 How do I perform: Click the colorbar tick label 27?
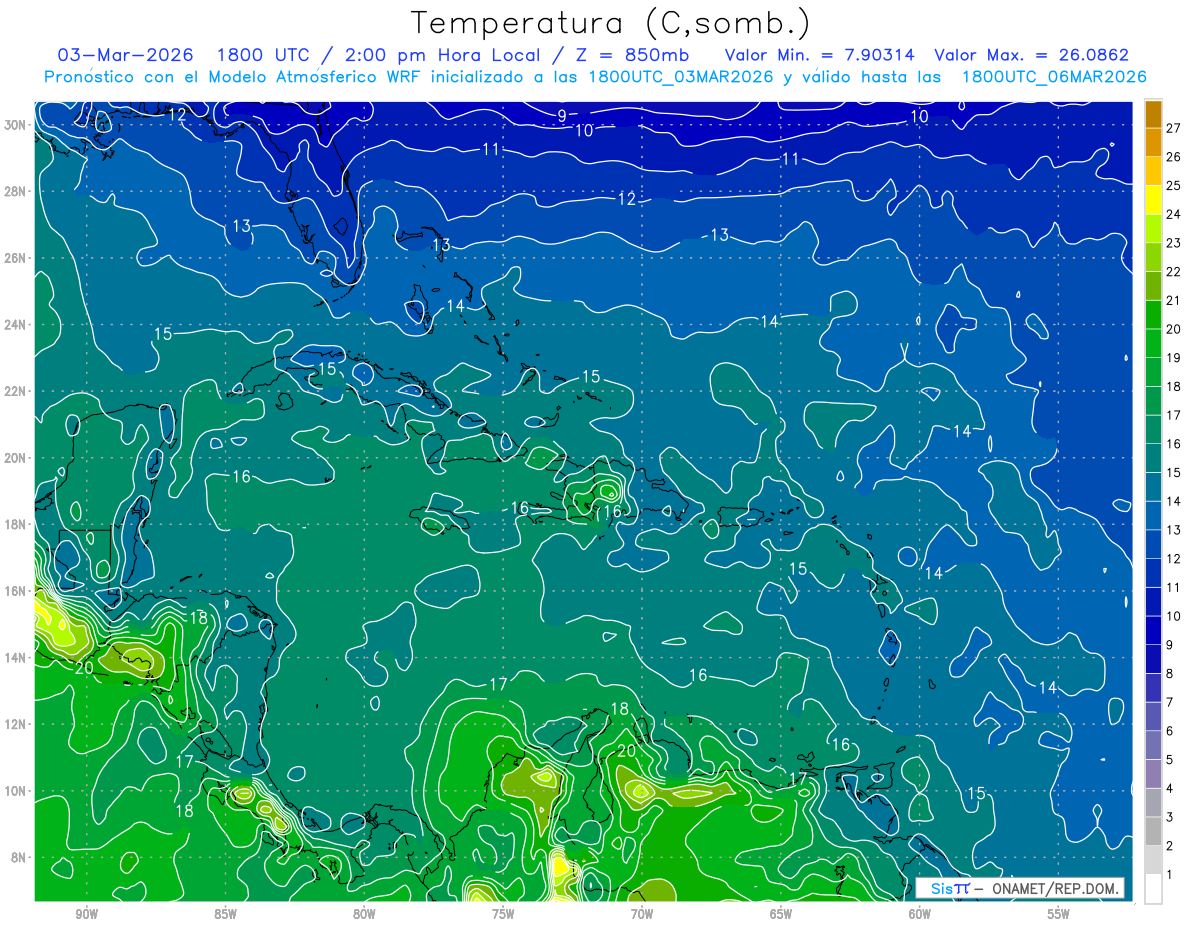1174,128
